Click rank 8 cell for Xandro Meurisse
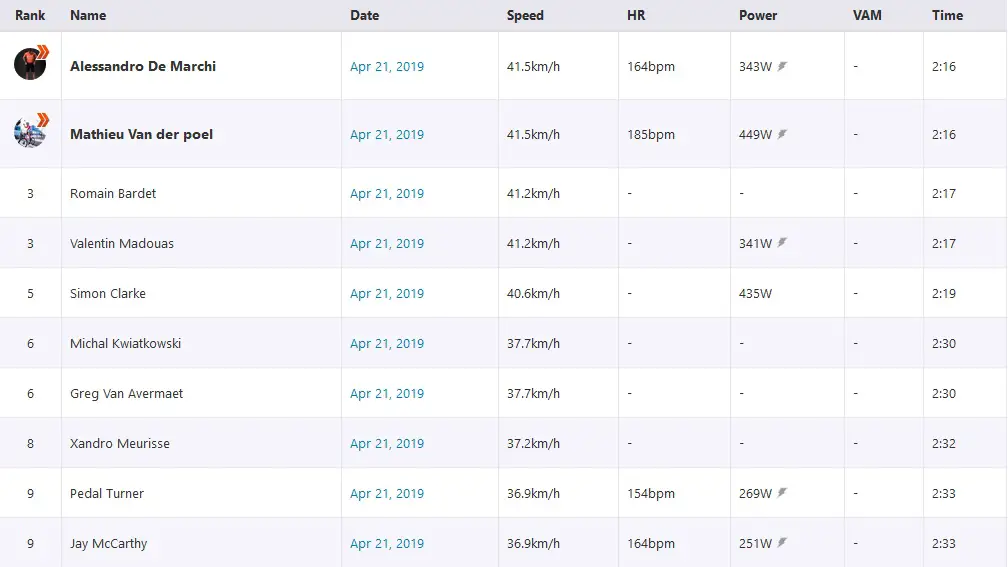 [x=30, y=444]
